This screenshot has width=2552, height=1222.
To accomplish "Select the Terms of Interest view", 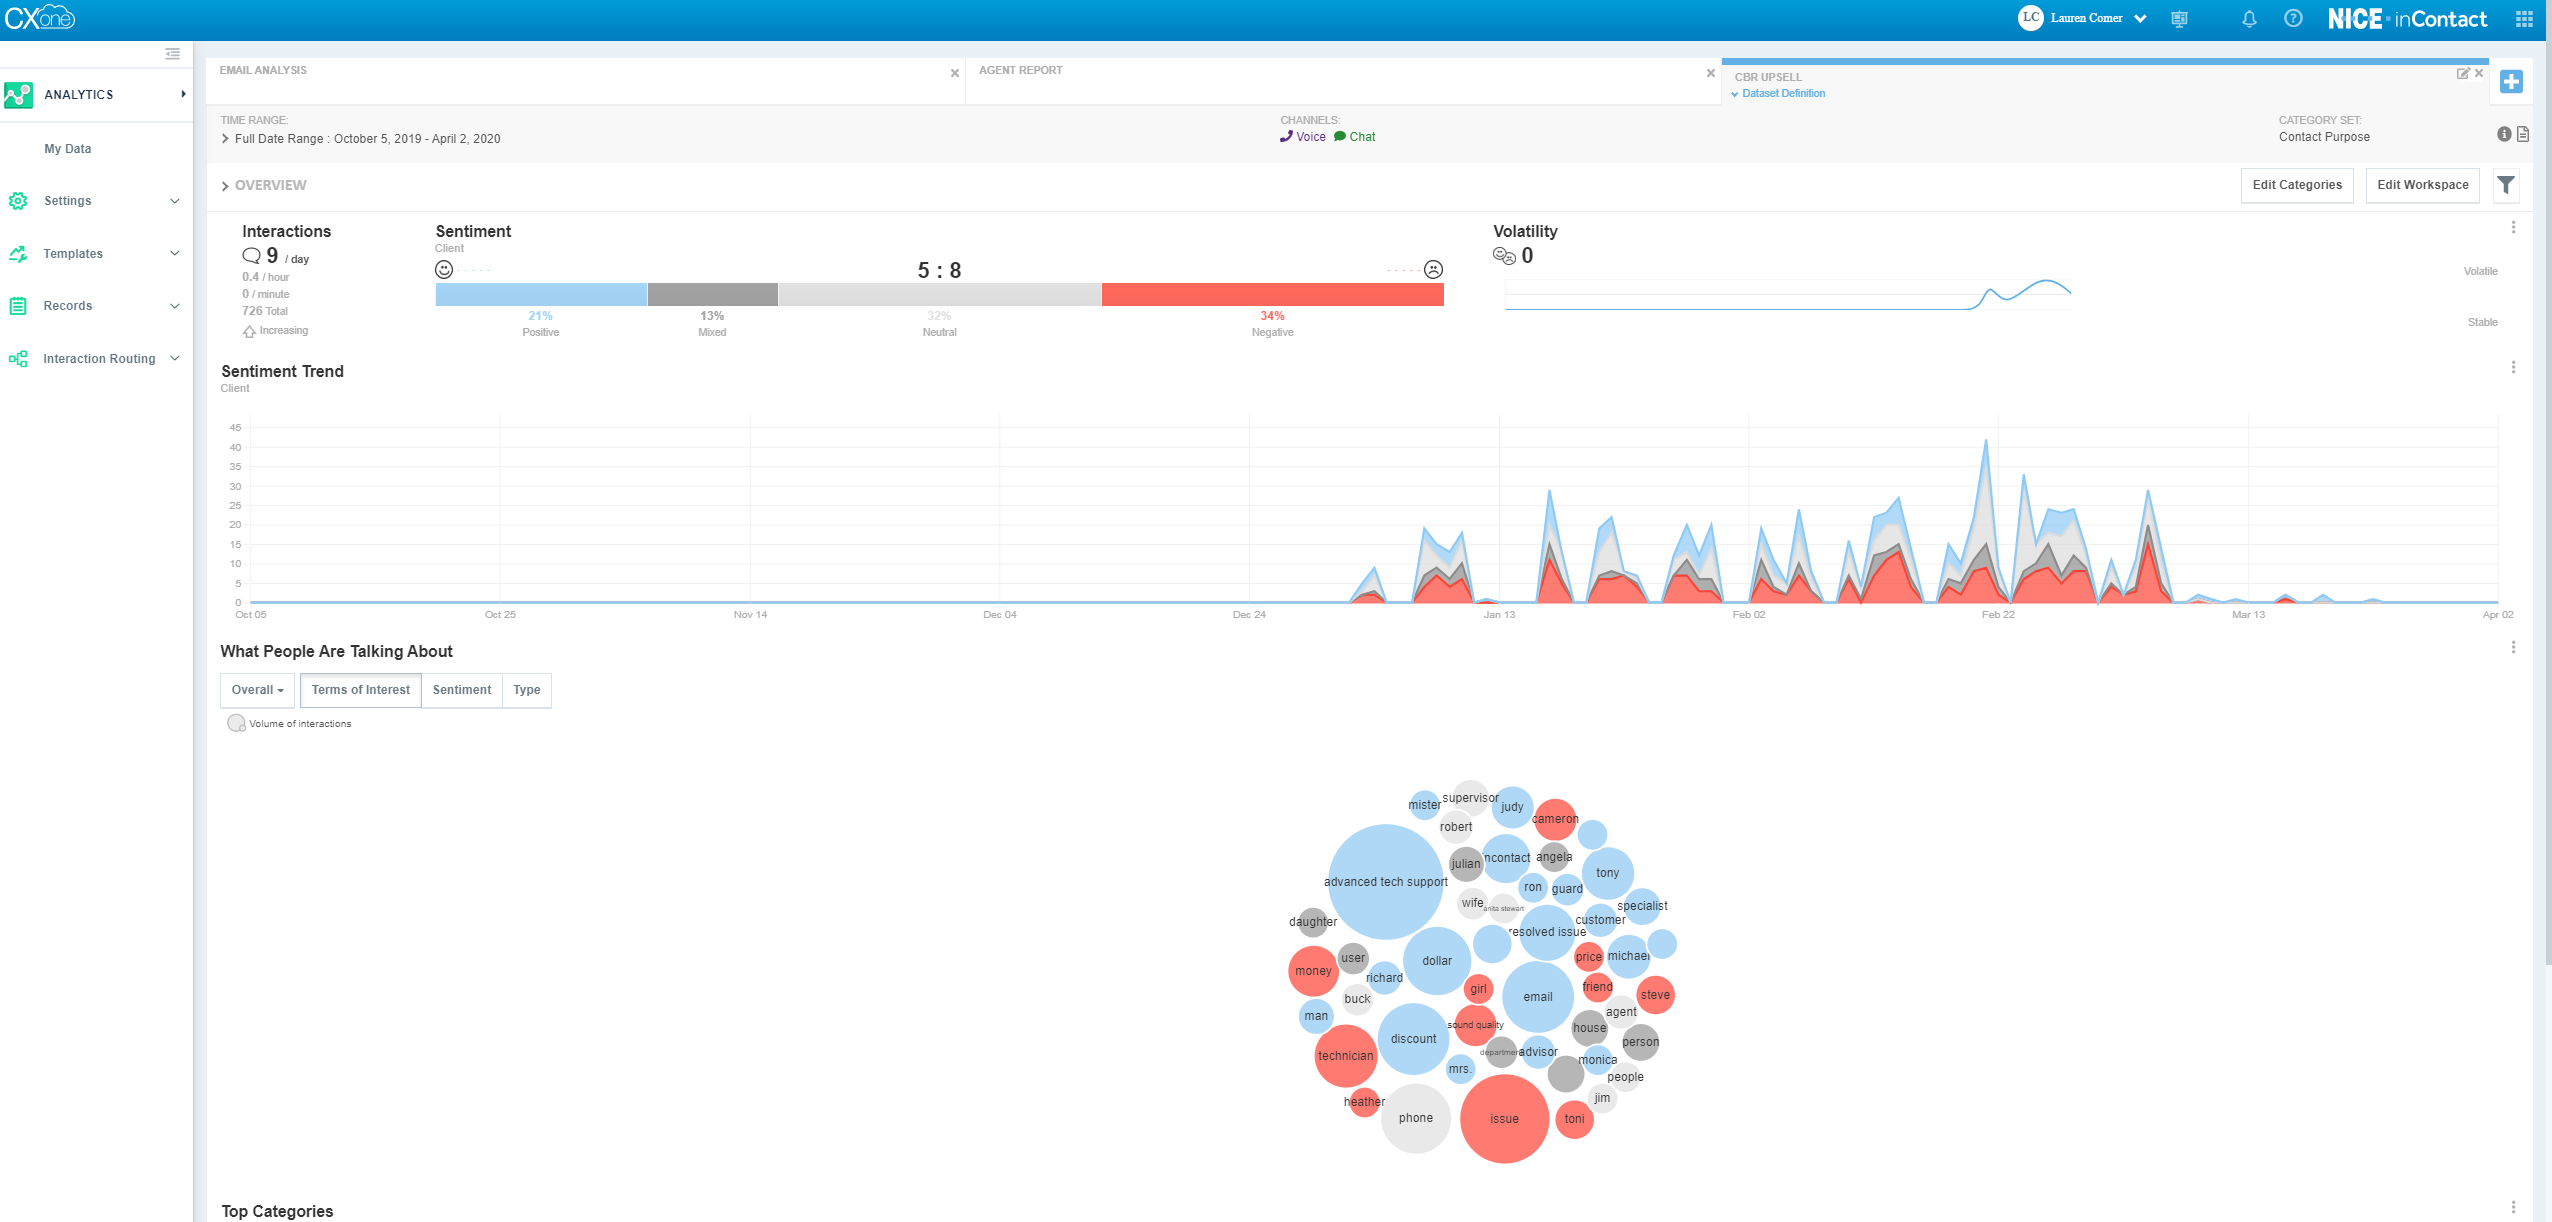I will point(360,690).
